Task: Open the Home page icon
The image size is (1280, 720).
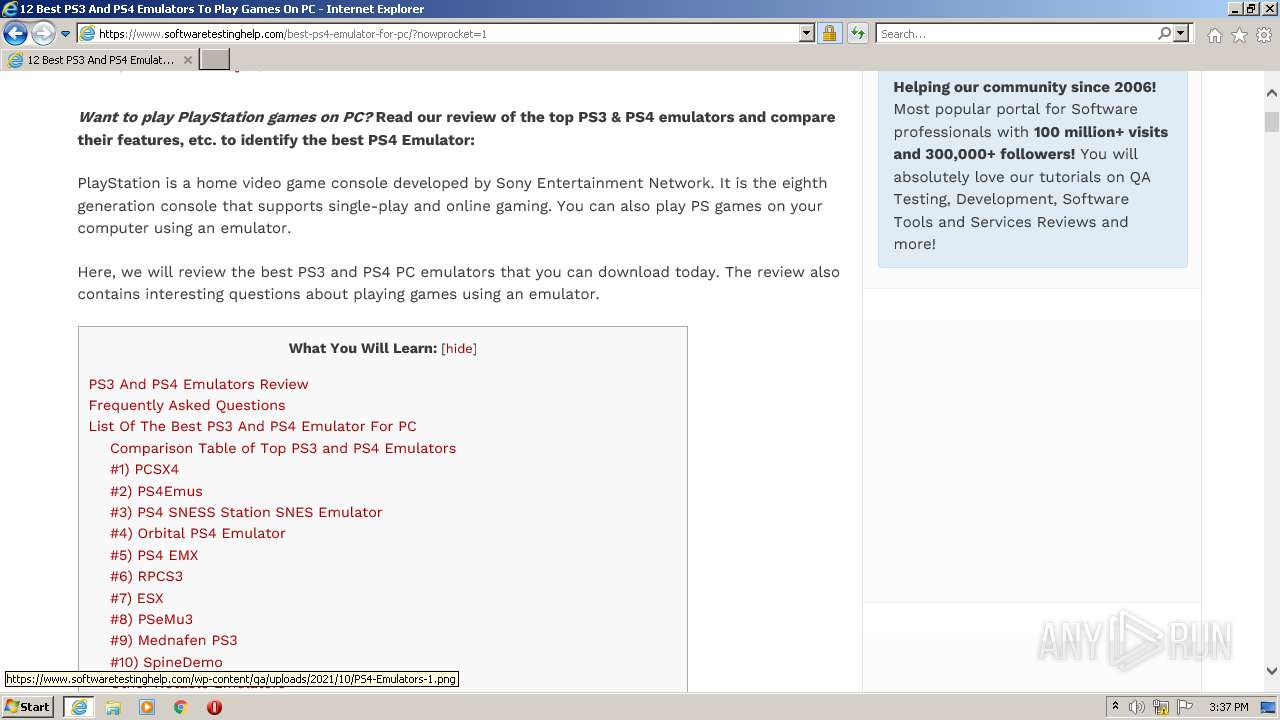Action: pos(1214,35)
